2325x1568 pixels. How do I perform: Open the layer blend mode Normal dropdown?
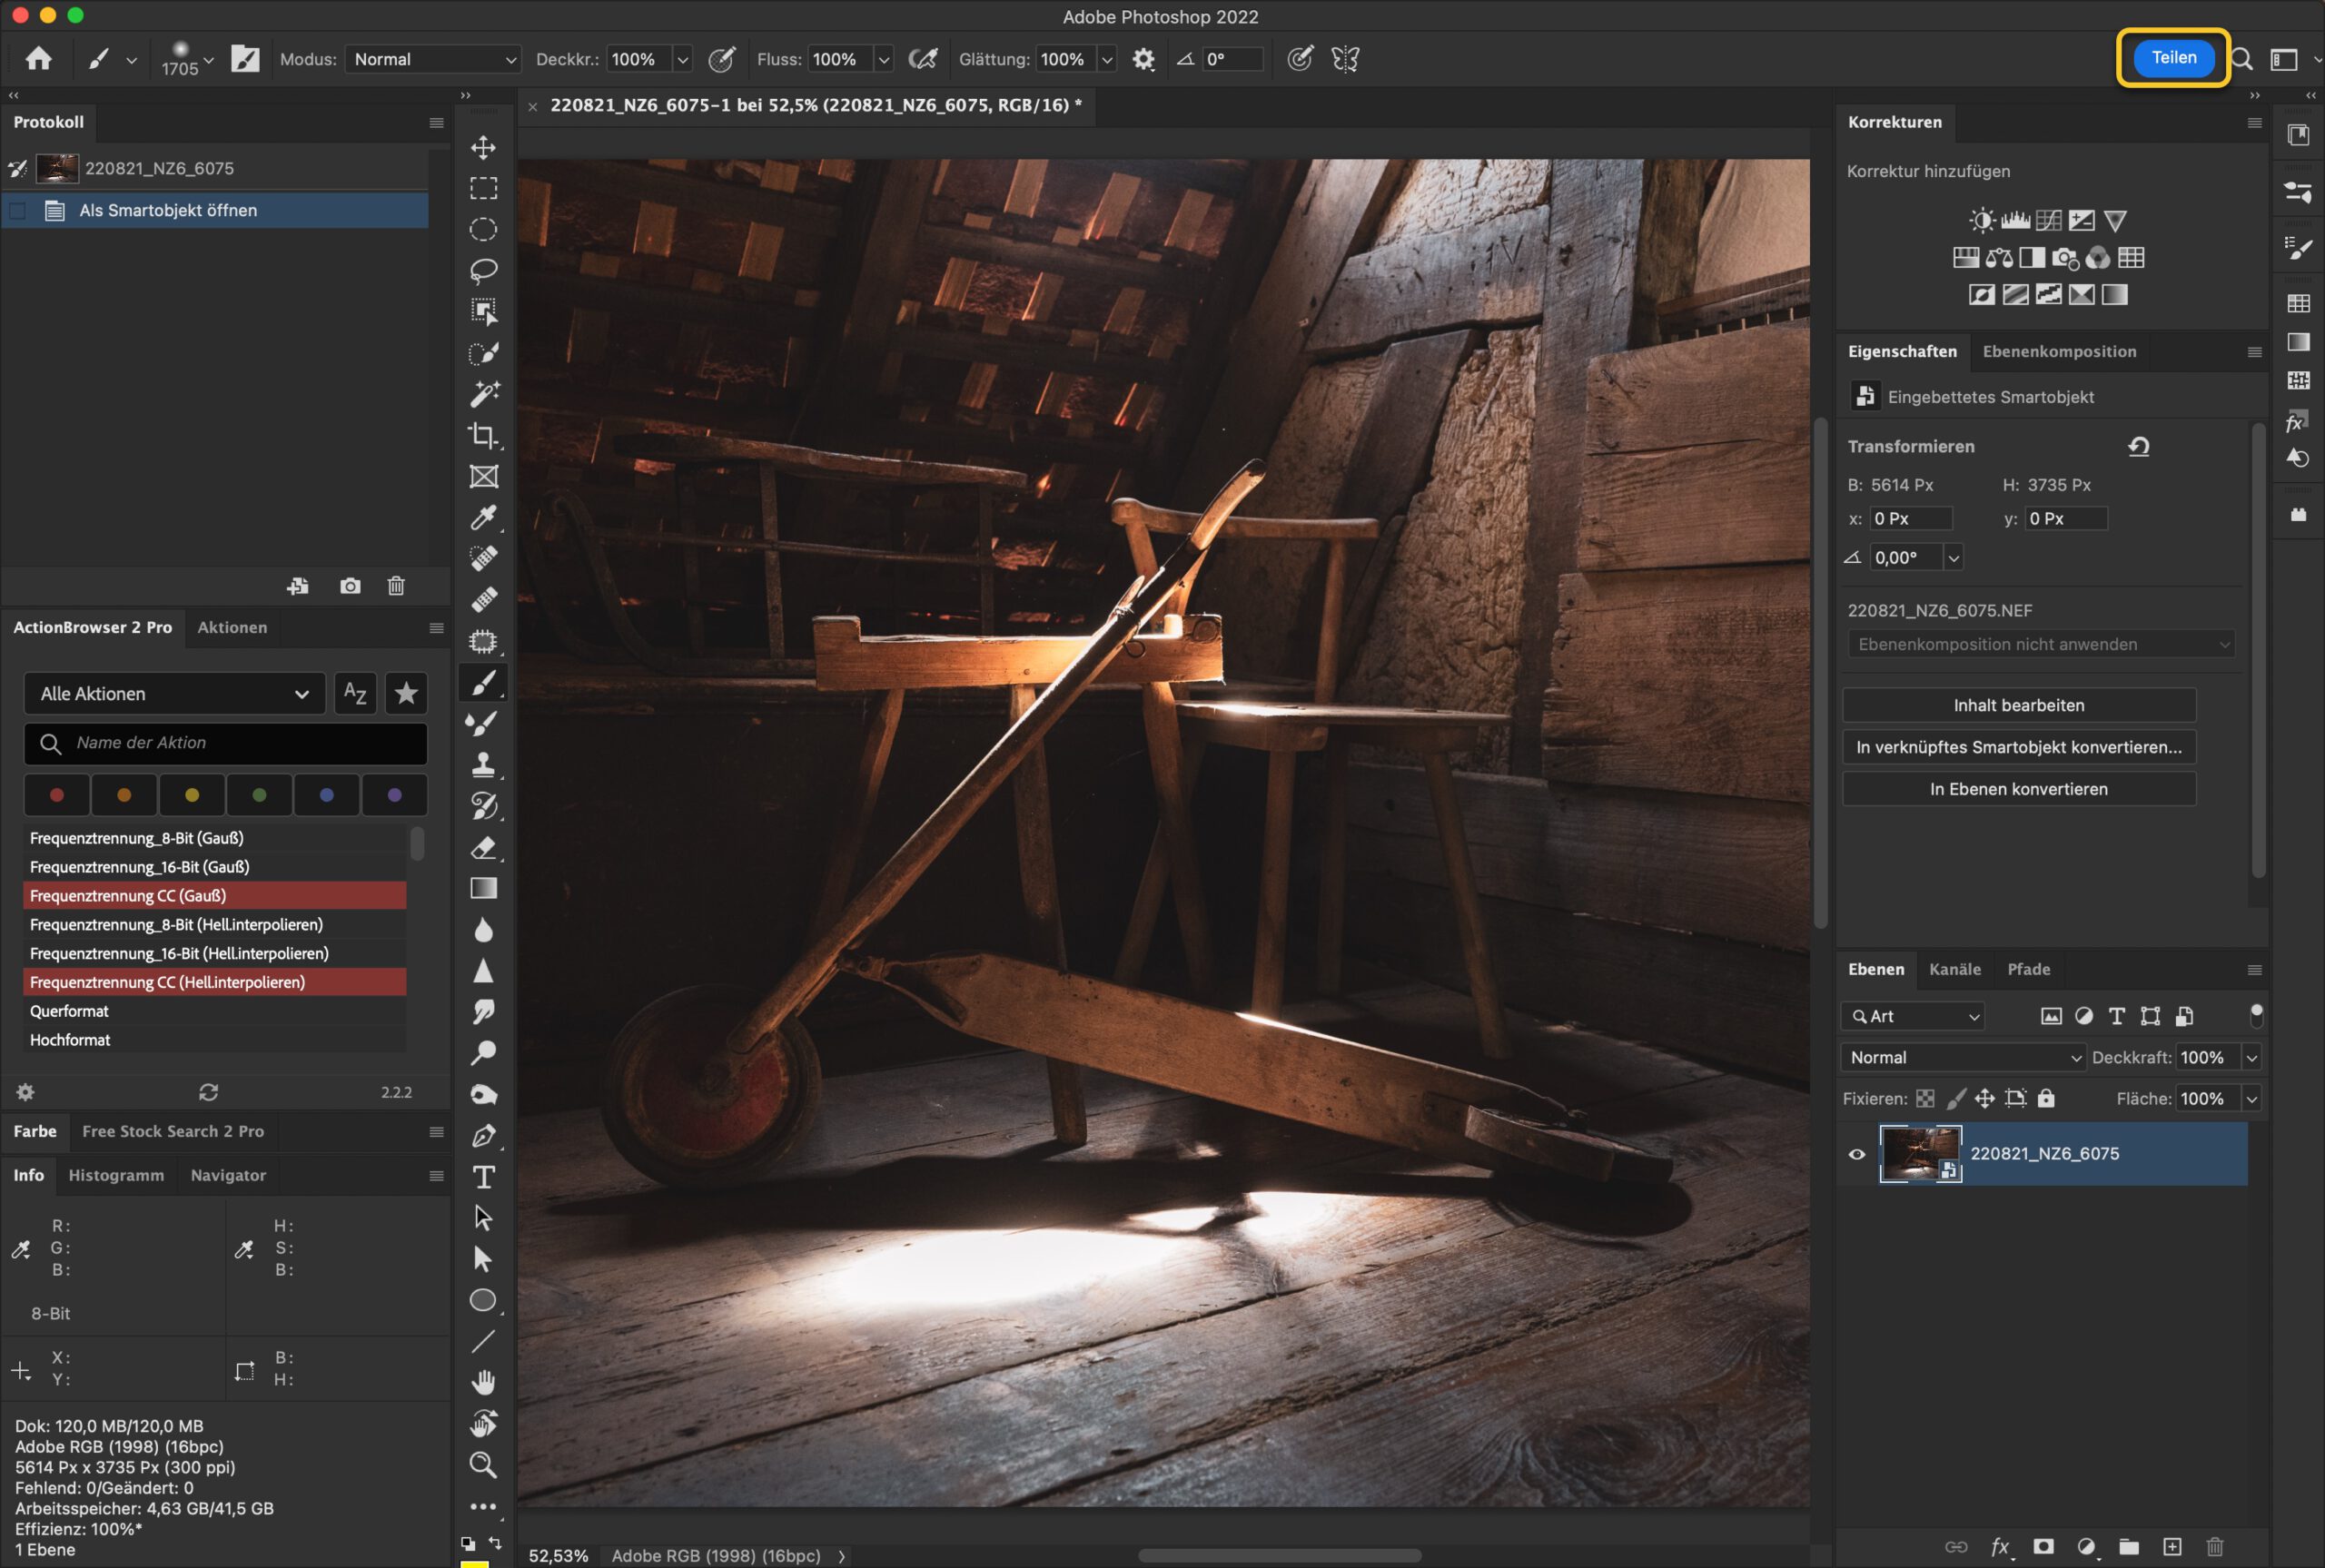pyautogui.click(x=1963, y=1057)
